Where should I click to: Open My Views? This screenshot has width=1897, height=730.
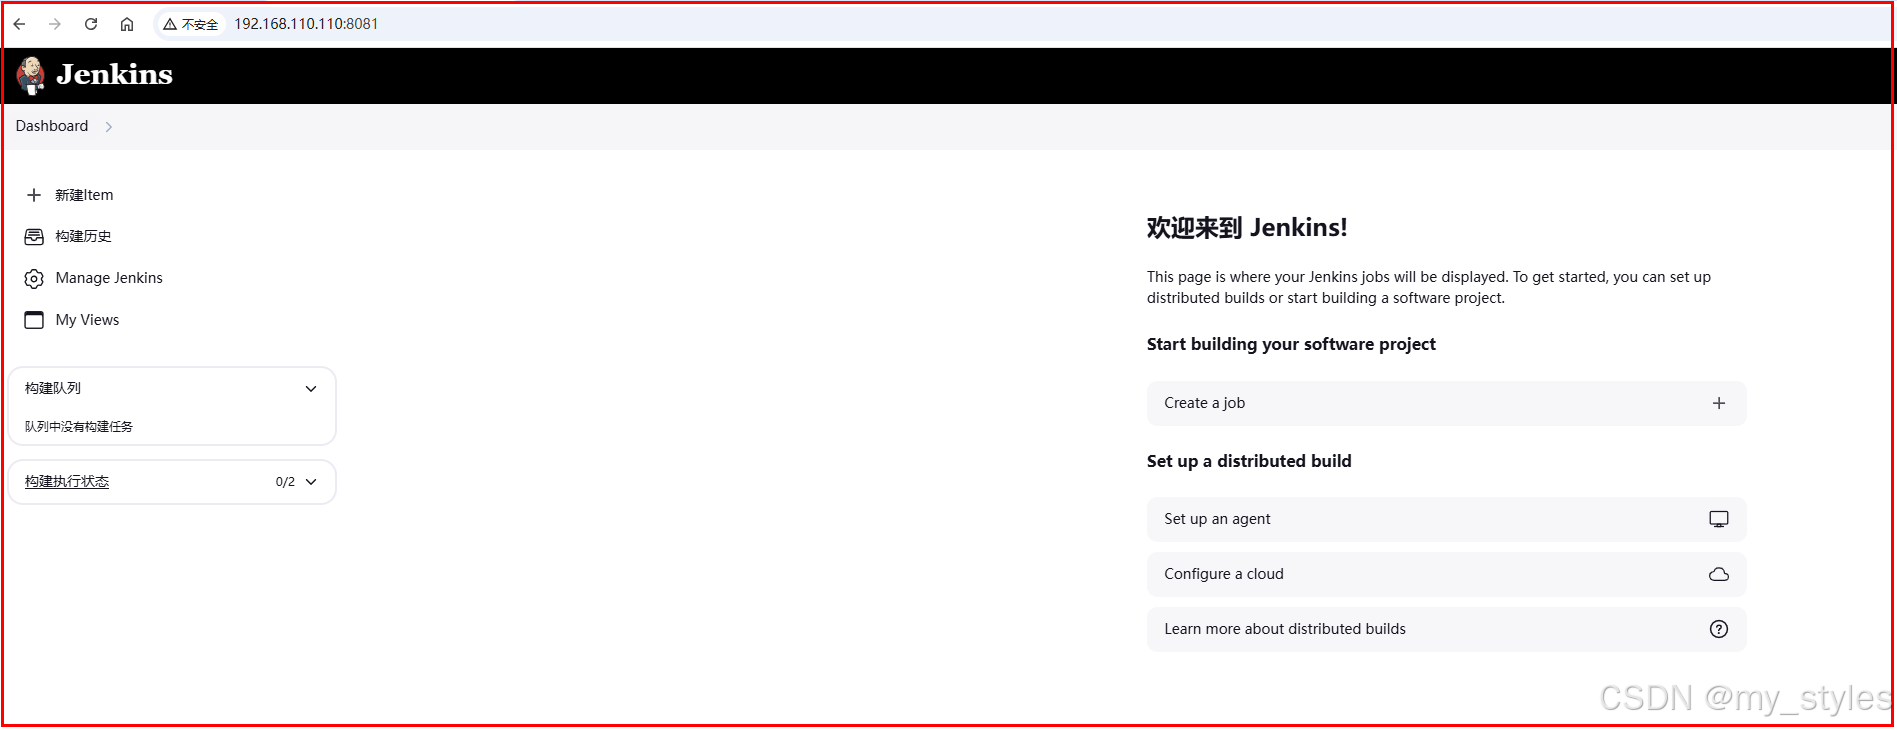87,320
